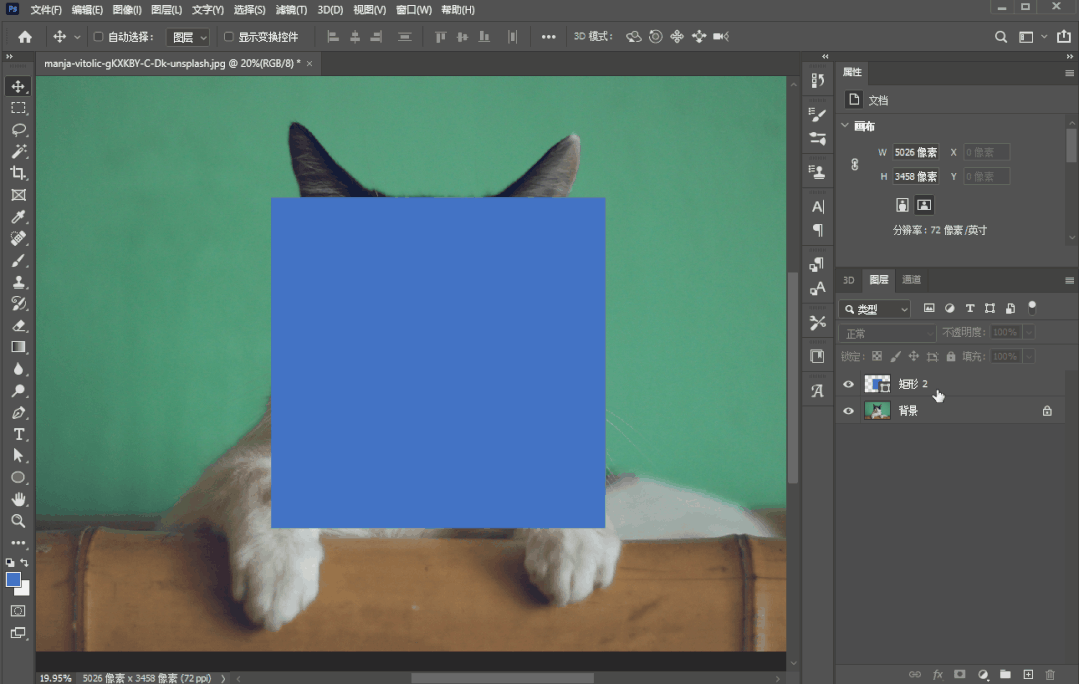Select the Eraser tool
Viewport: 1079px width, 684px height.
(x=19, y=325)
